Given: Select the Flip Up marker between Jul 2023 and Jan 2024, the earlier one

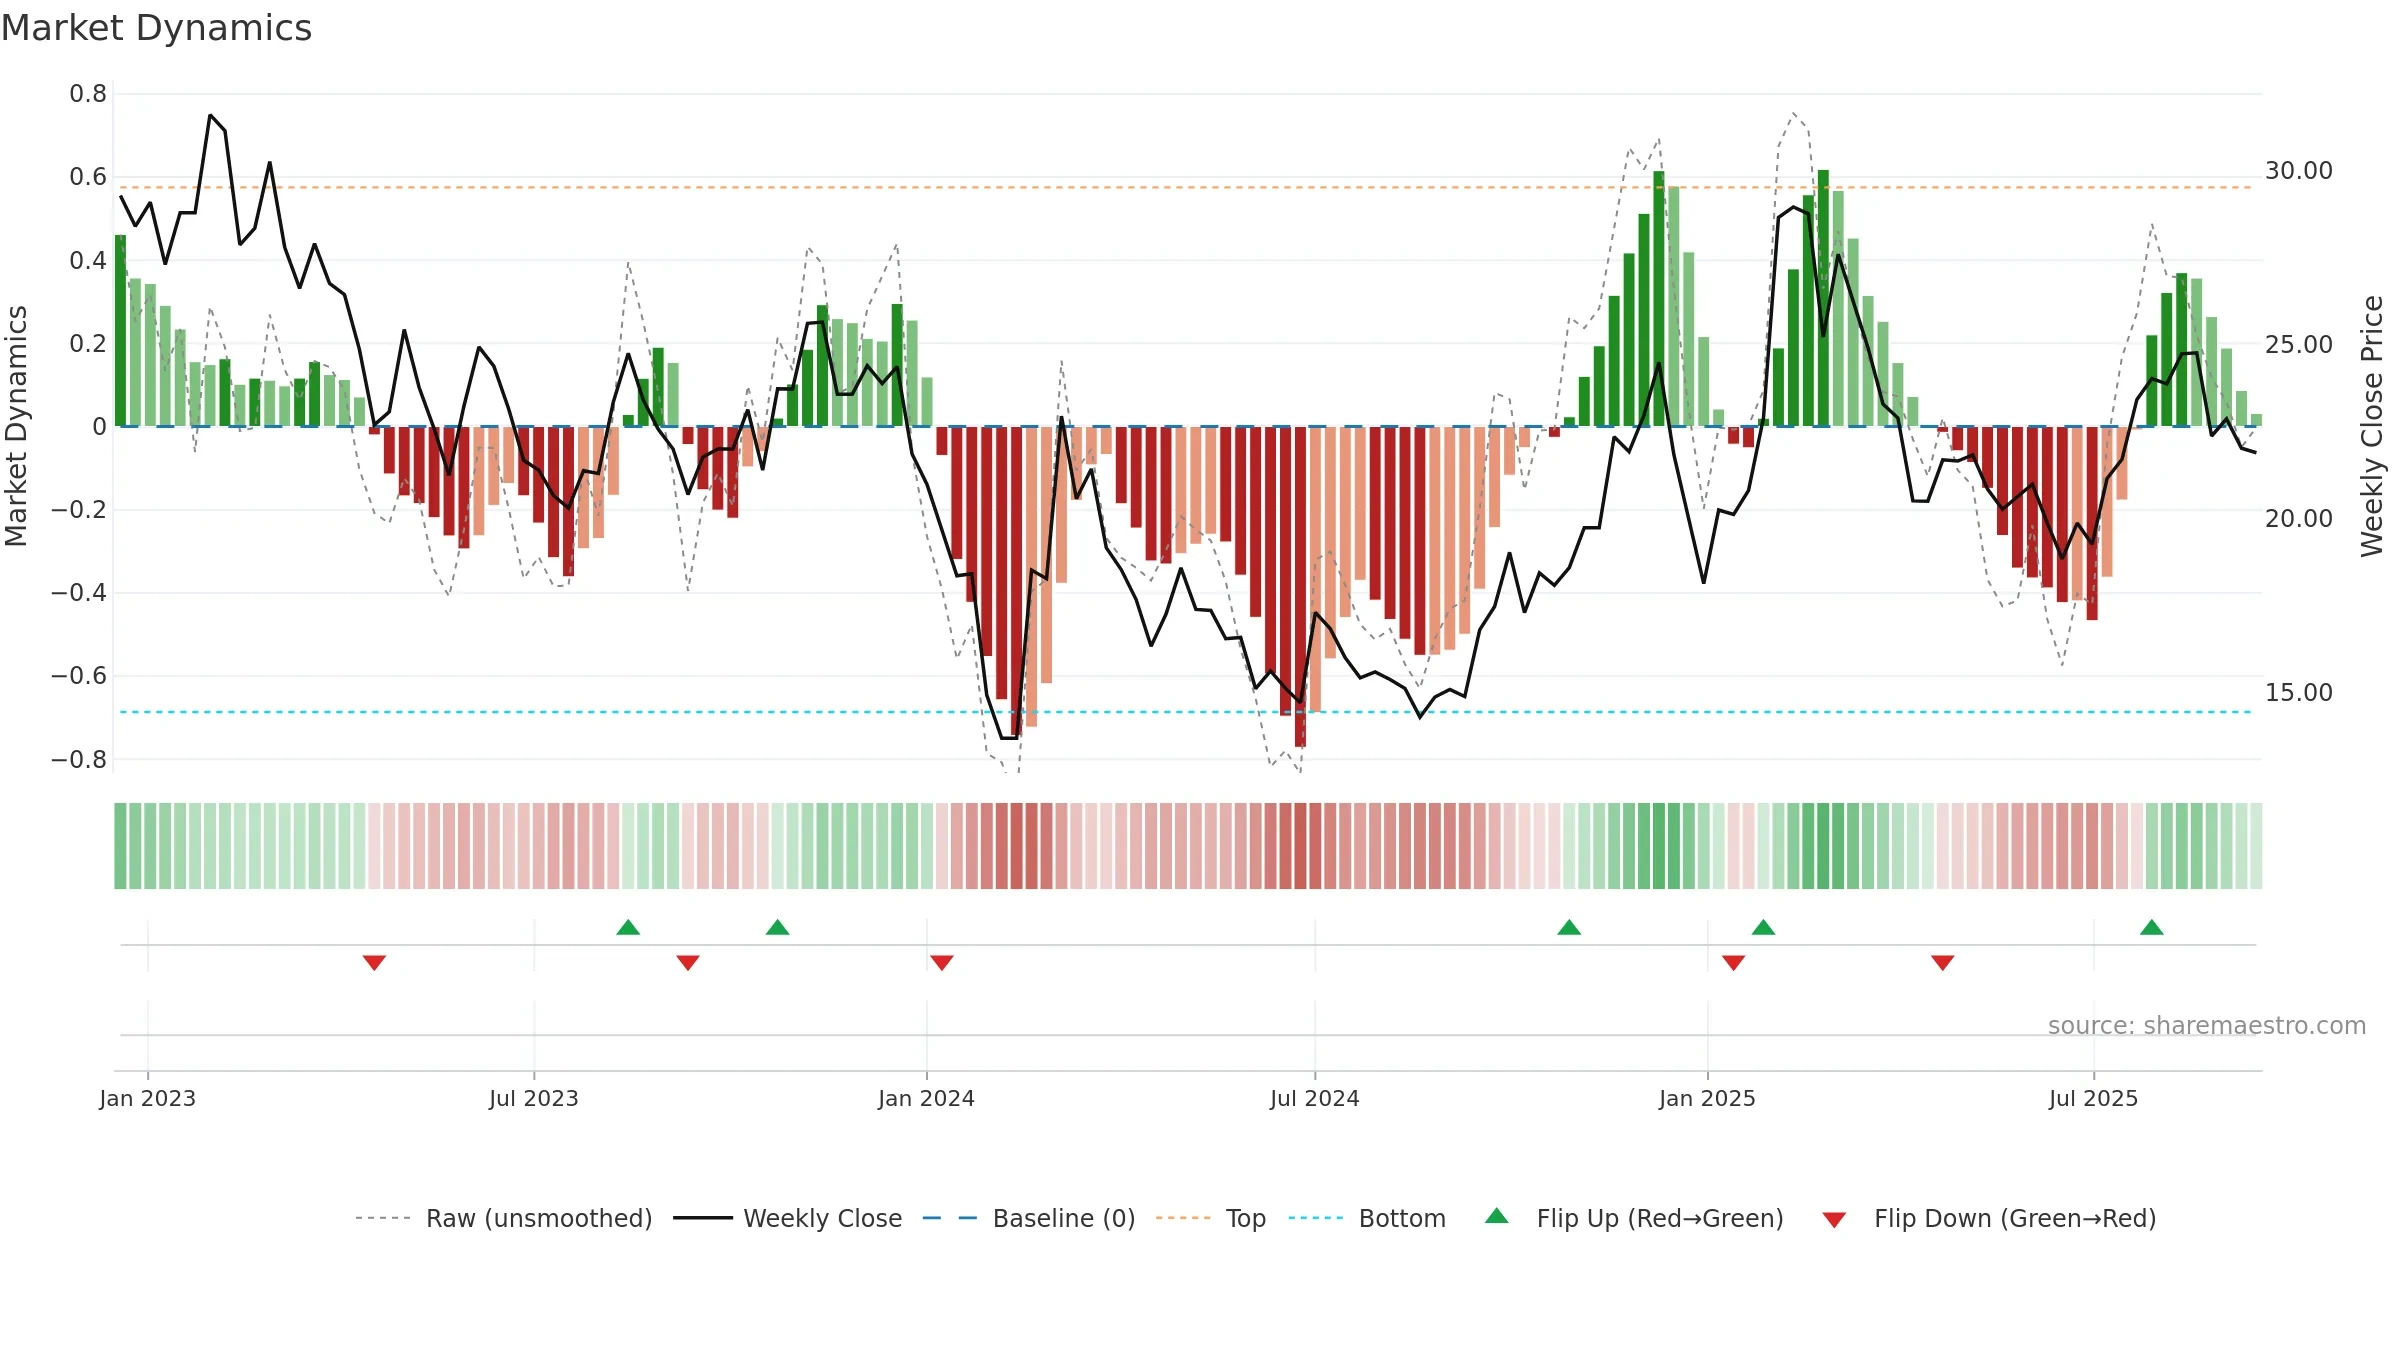Looking at the screenshot, I should coord(628,927).
